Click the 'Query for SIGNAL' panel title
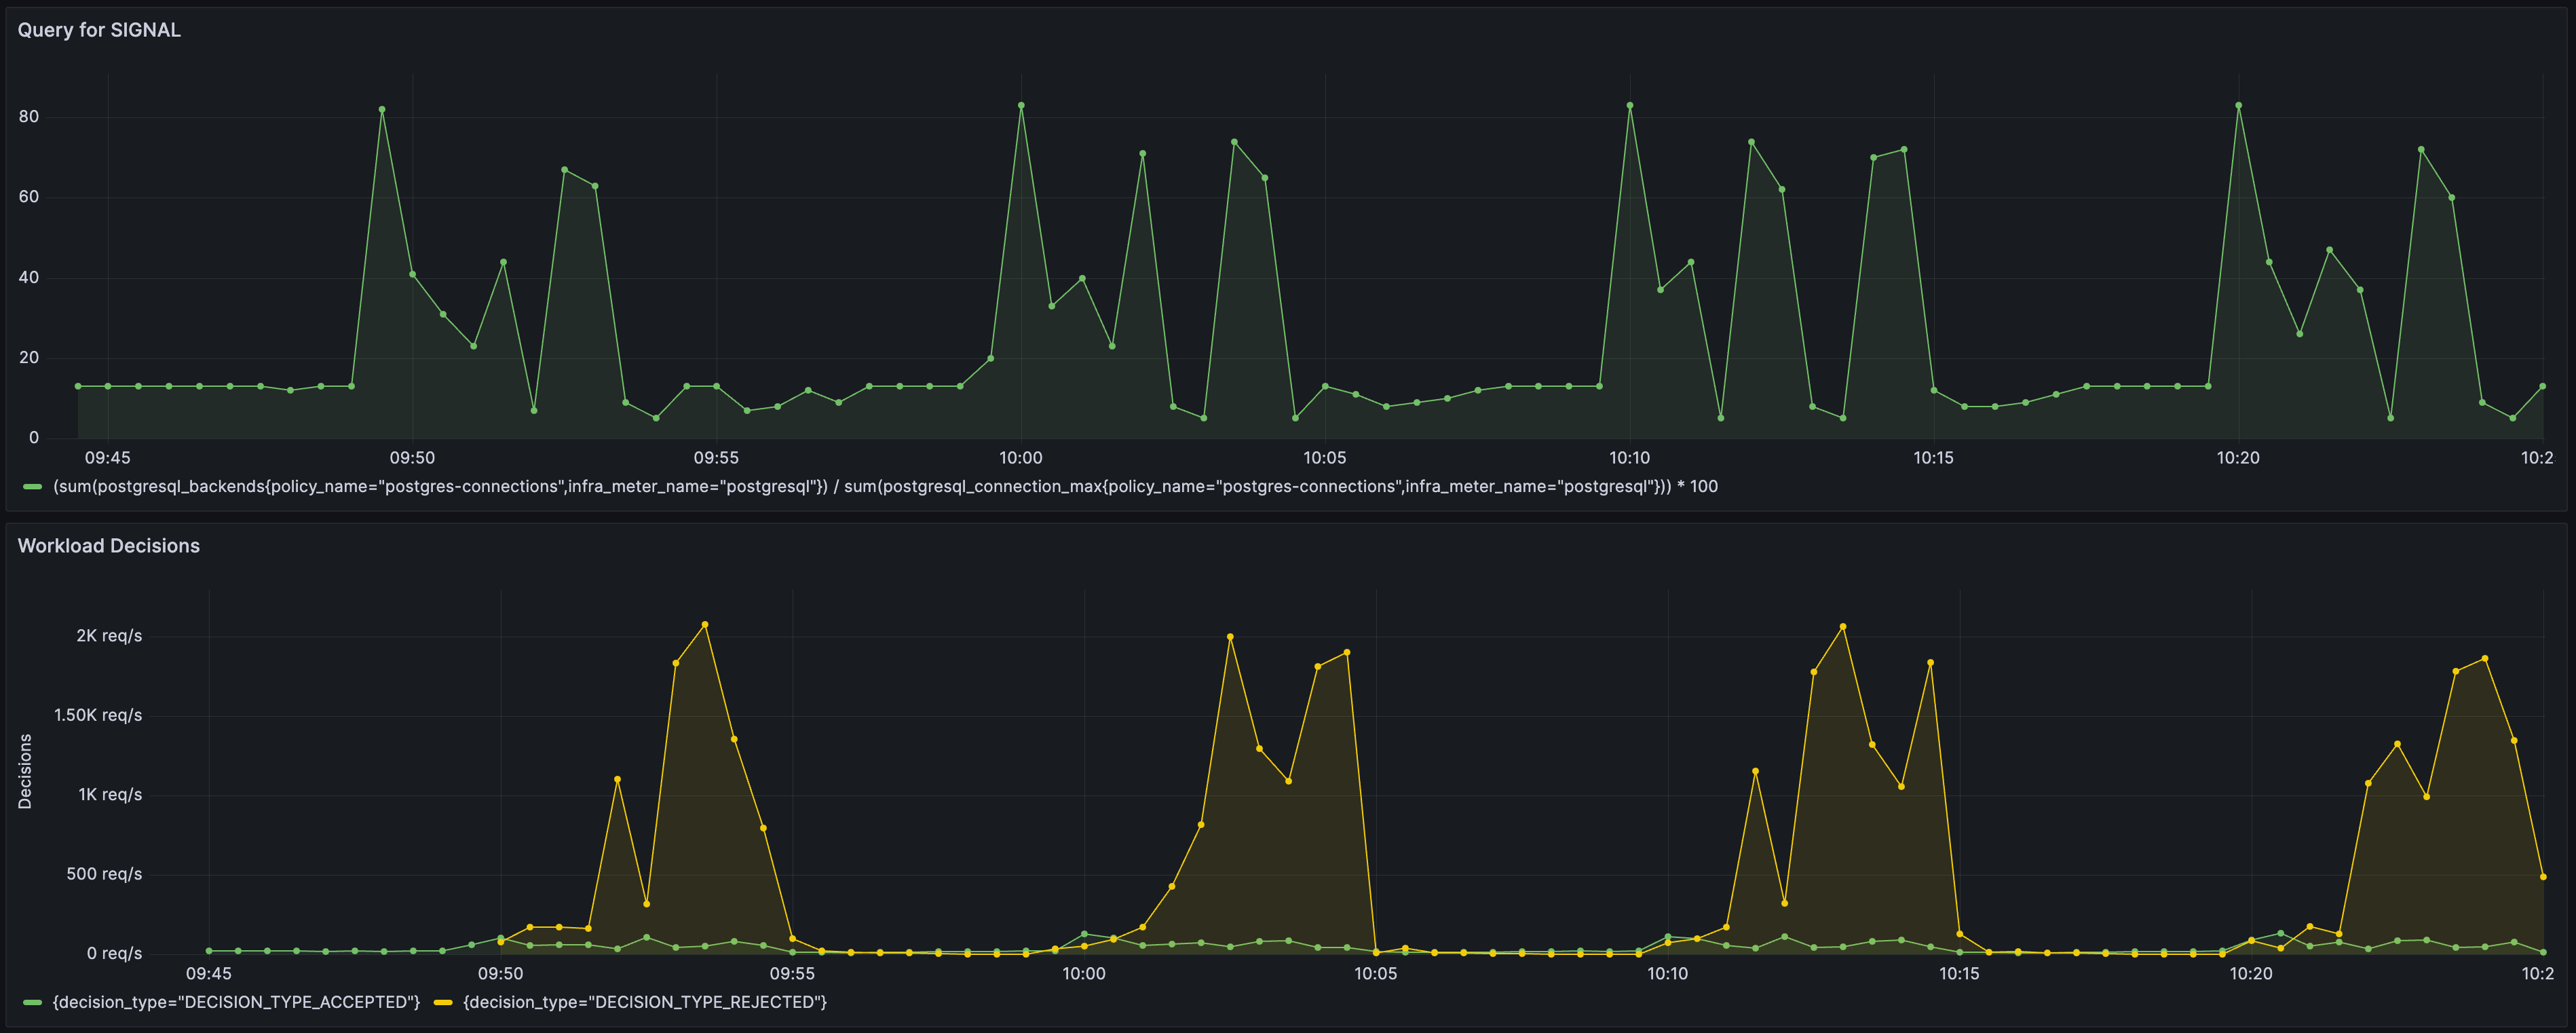This screenshot has width=2576, height=1033. (99, 30)
